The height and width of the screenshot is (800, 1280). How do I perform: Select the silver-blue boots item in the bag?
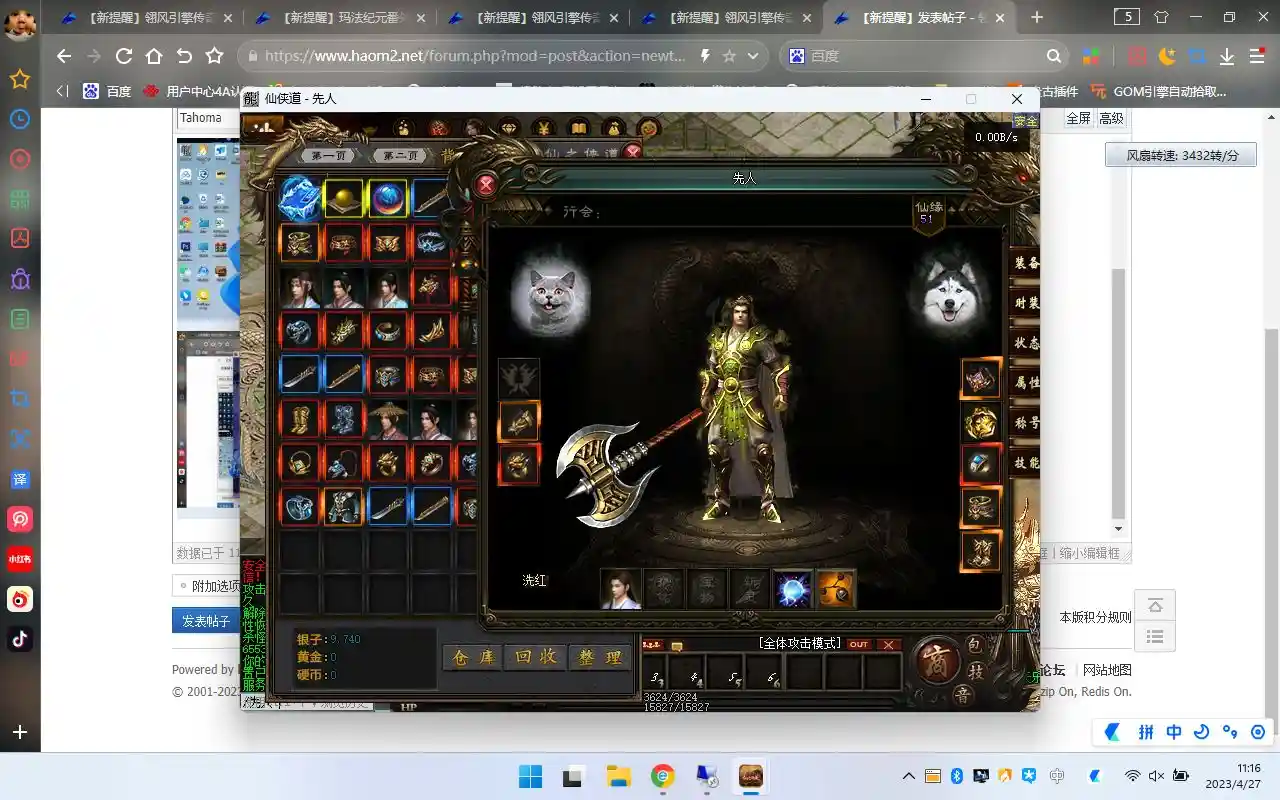343,420
